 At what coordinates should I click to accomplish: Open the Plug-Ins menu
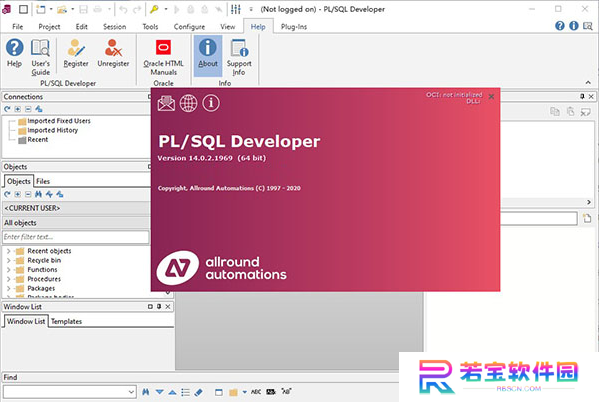[x=294, y=26]
